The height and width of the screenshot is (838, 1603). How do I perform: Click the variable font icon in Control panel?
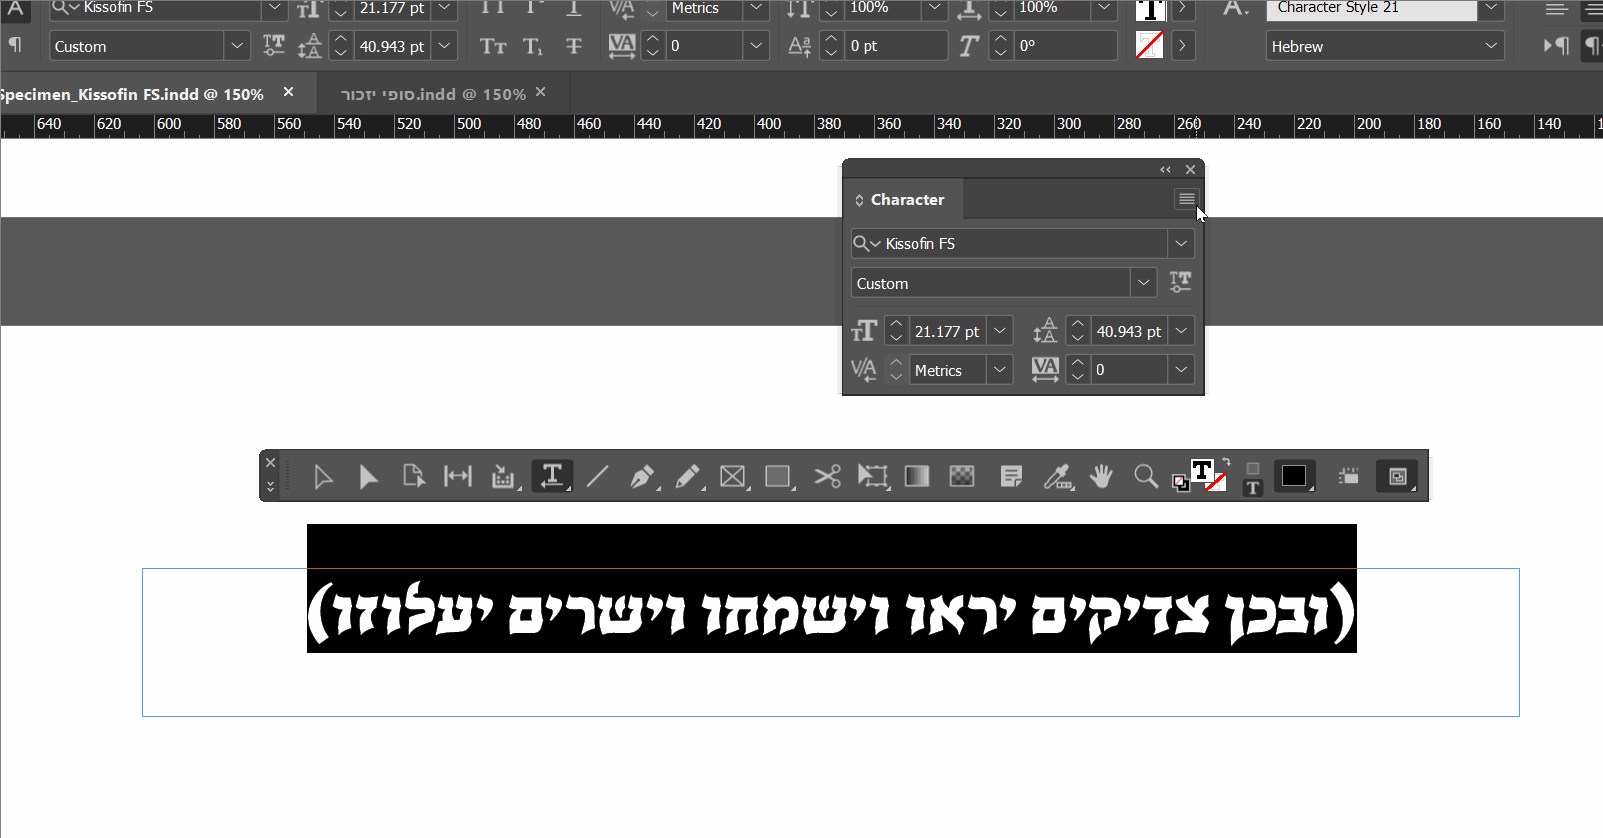[273, 46]
